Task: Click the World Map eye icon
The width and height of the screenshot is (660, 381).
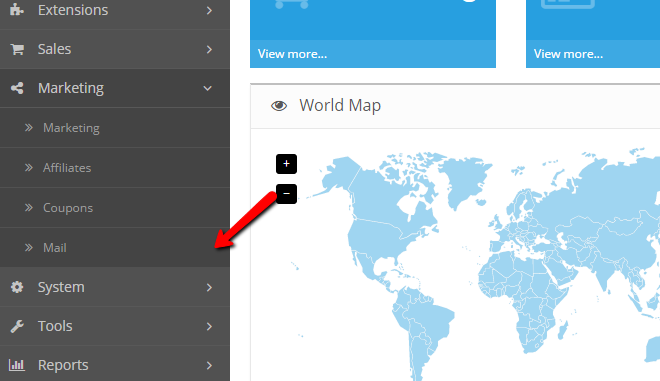Action: tap(279, 106)
